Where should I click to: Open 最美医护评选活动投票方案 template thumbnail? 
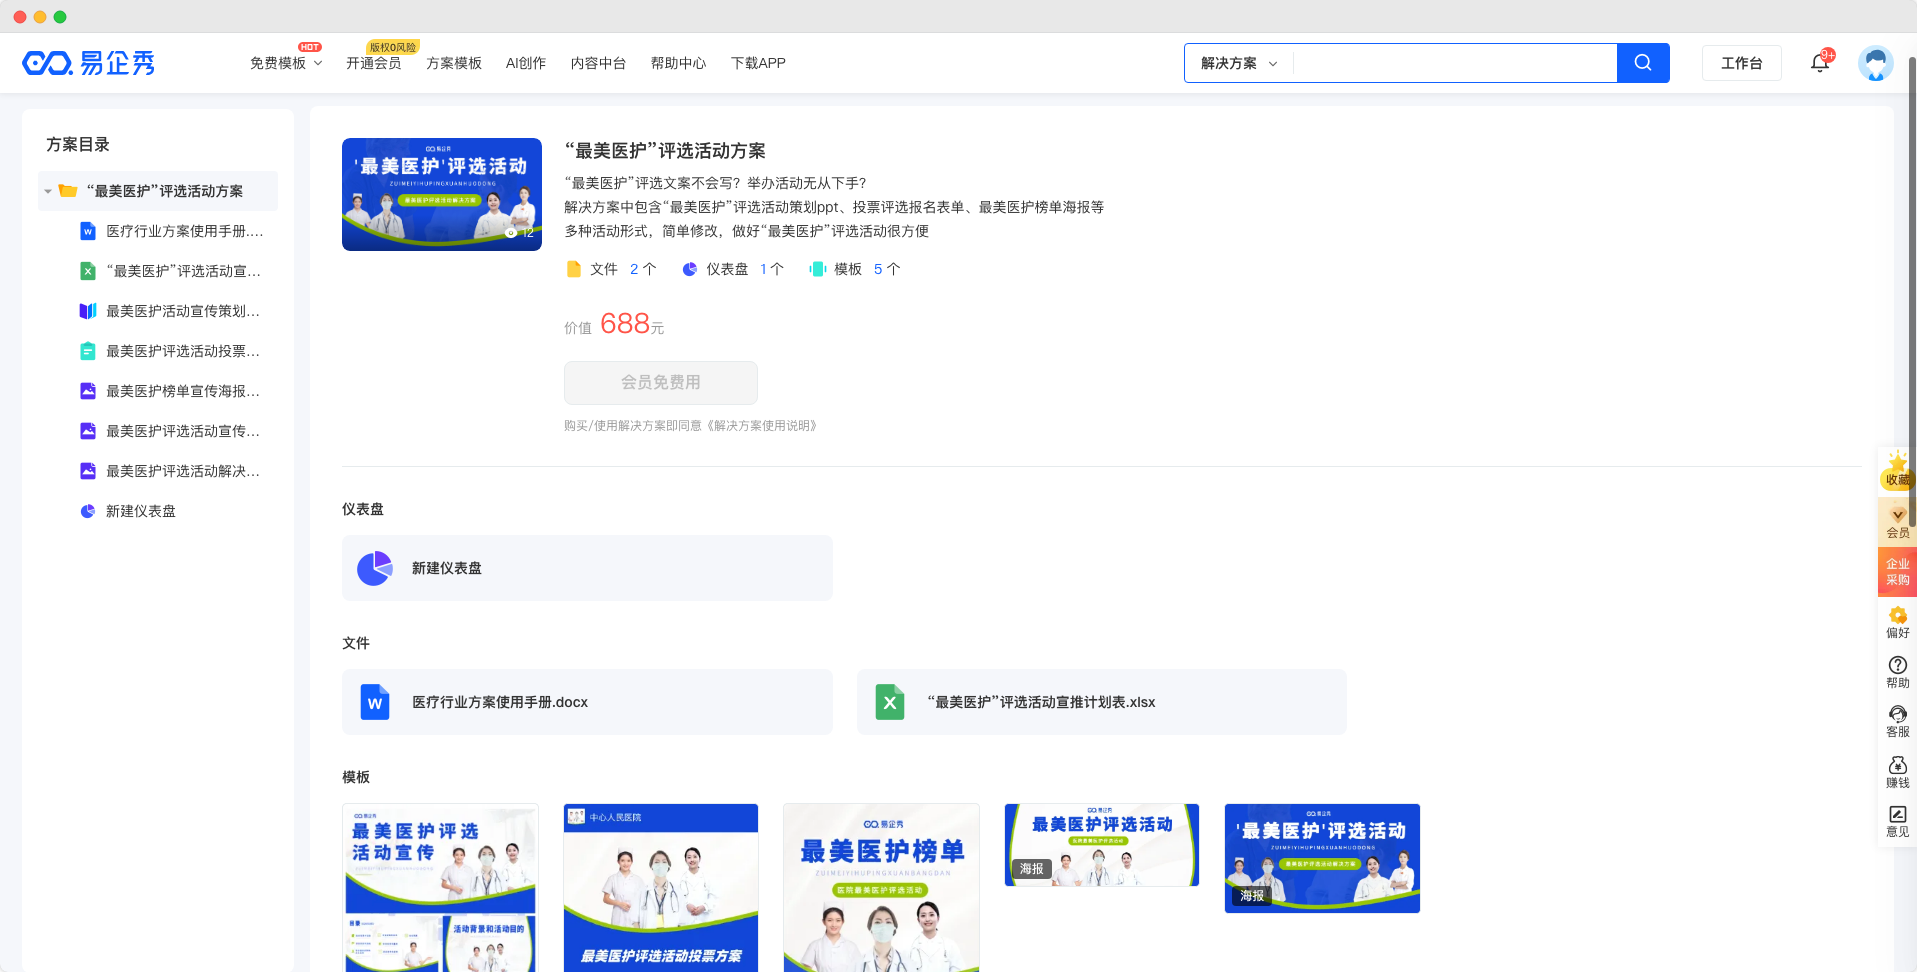661,887
